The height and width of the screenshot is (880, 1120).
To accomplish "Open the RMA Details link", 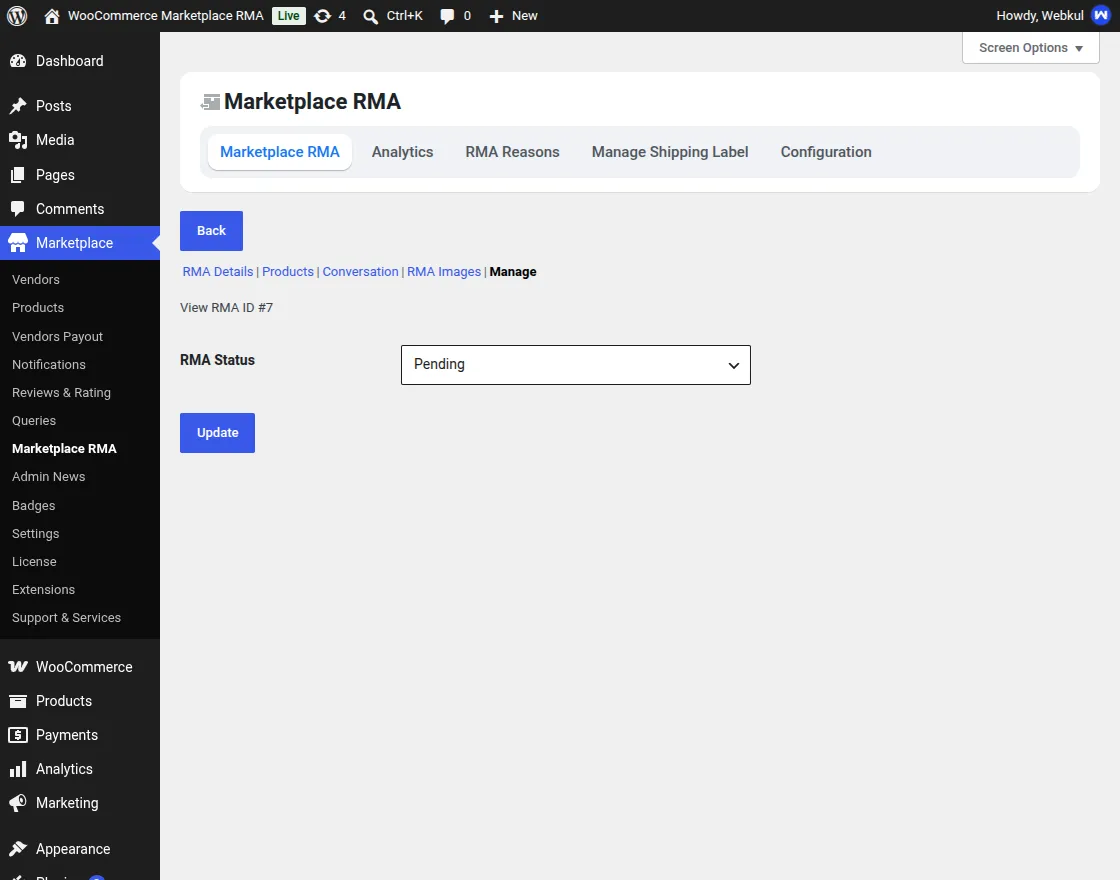I will point(218,272).
